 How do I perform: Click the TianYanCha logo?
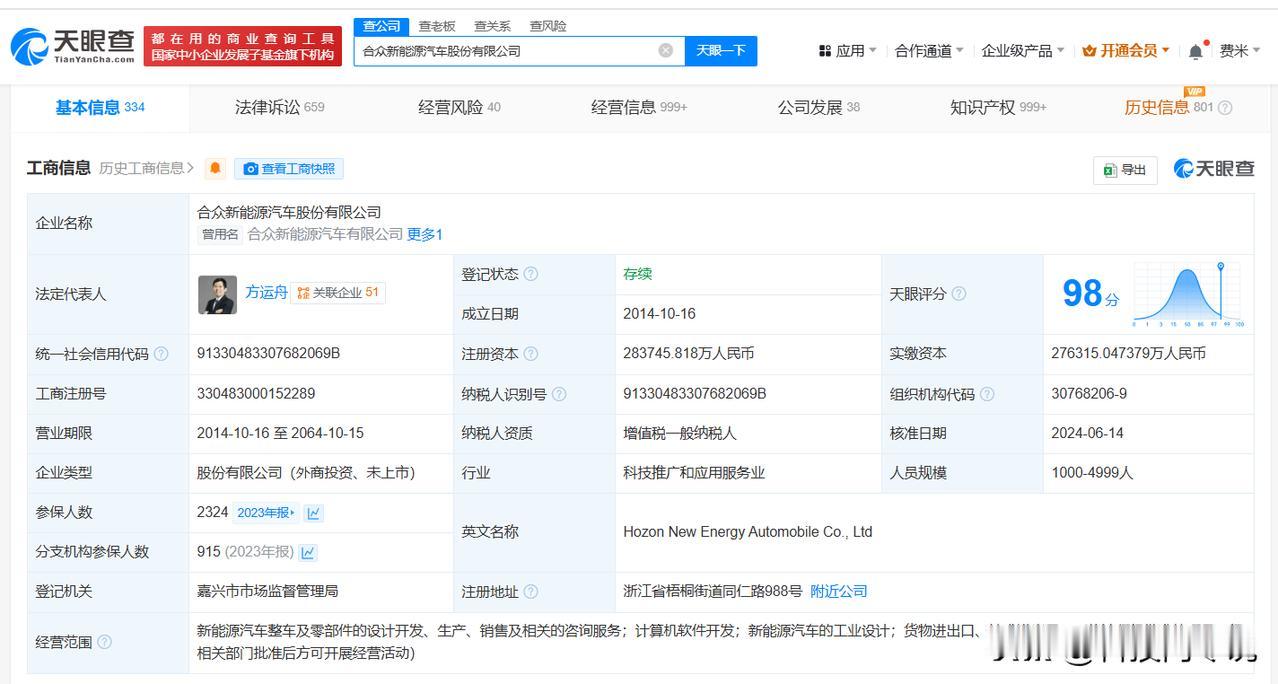tap(72, 46)
